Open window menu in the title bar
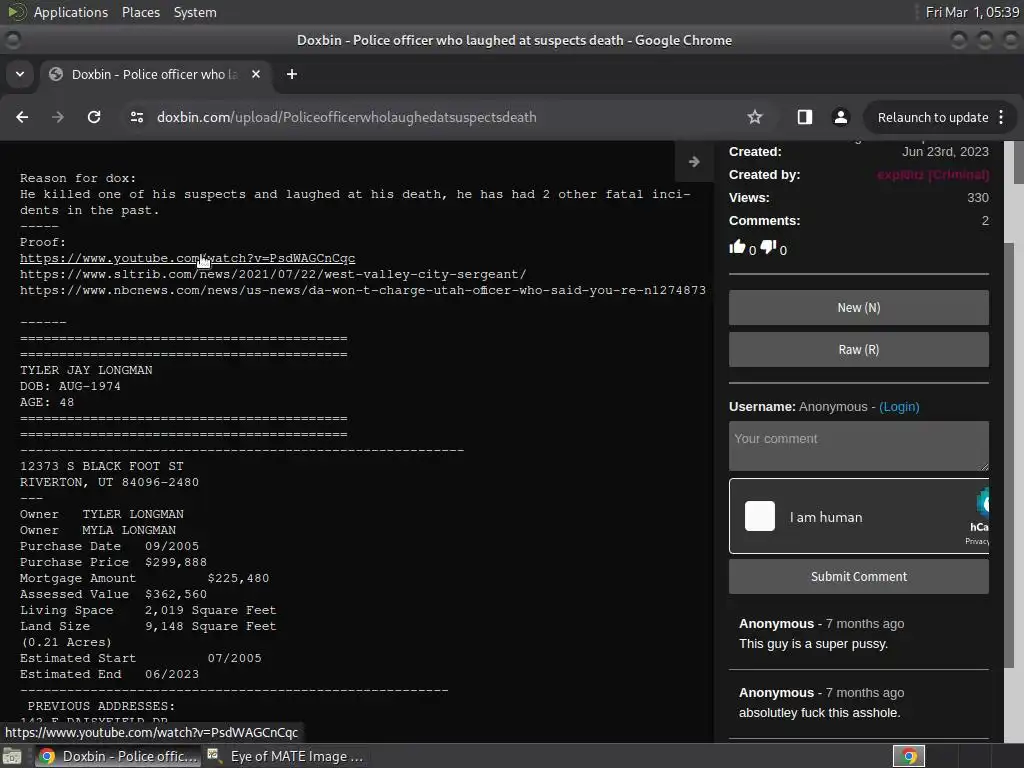This screenshot has width=1024, height=768. [12, 40]
